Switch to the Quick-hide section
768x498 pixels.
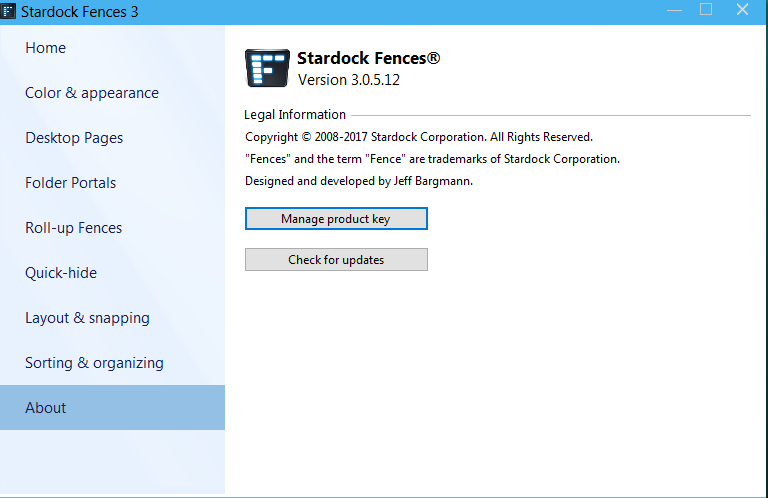[112, 273]
